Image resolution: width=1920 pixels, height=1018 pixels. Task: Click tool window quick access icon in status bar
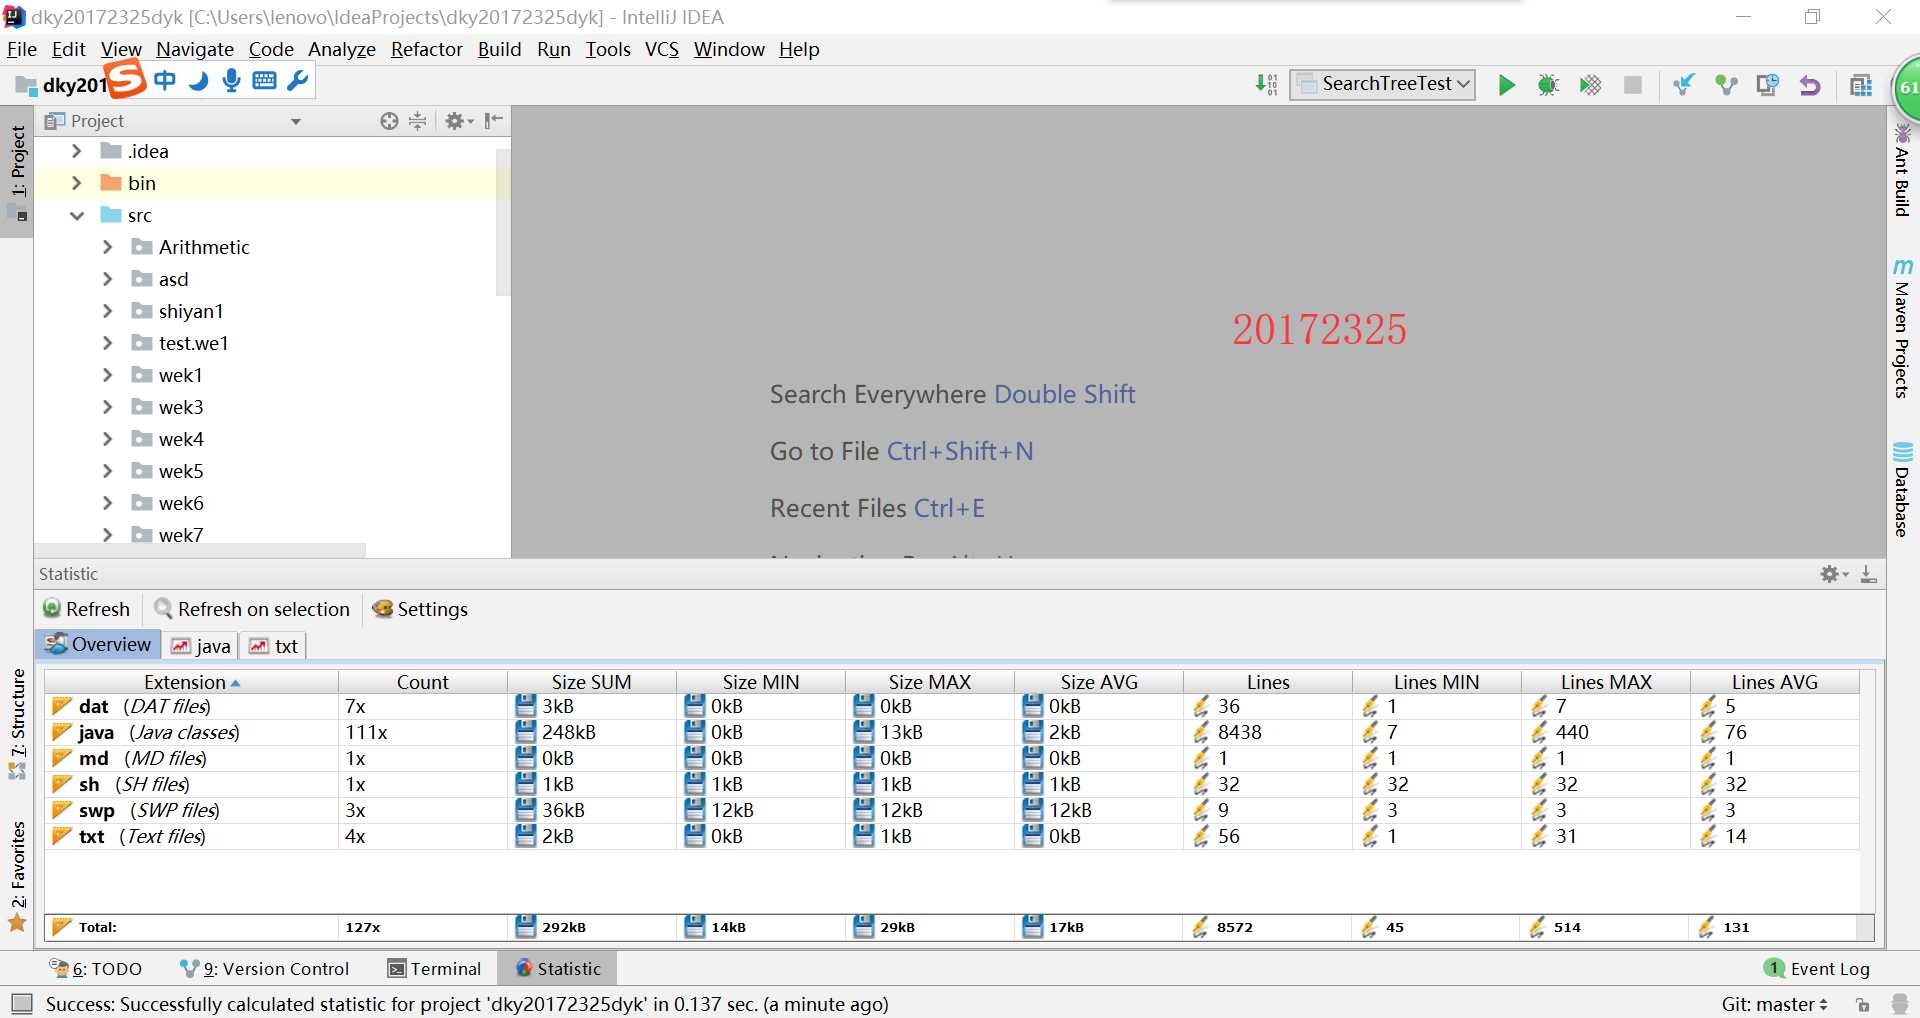coord(21,1003)
